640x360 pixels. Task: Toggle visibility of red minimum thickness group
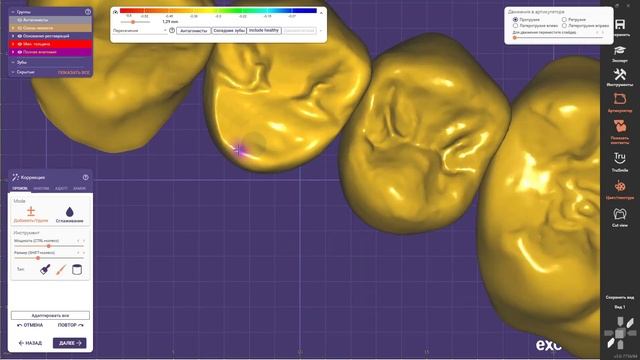[20, 44]
